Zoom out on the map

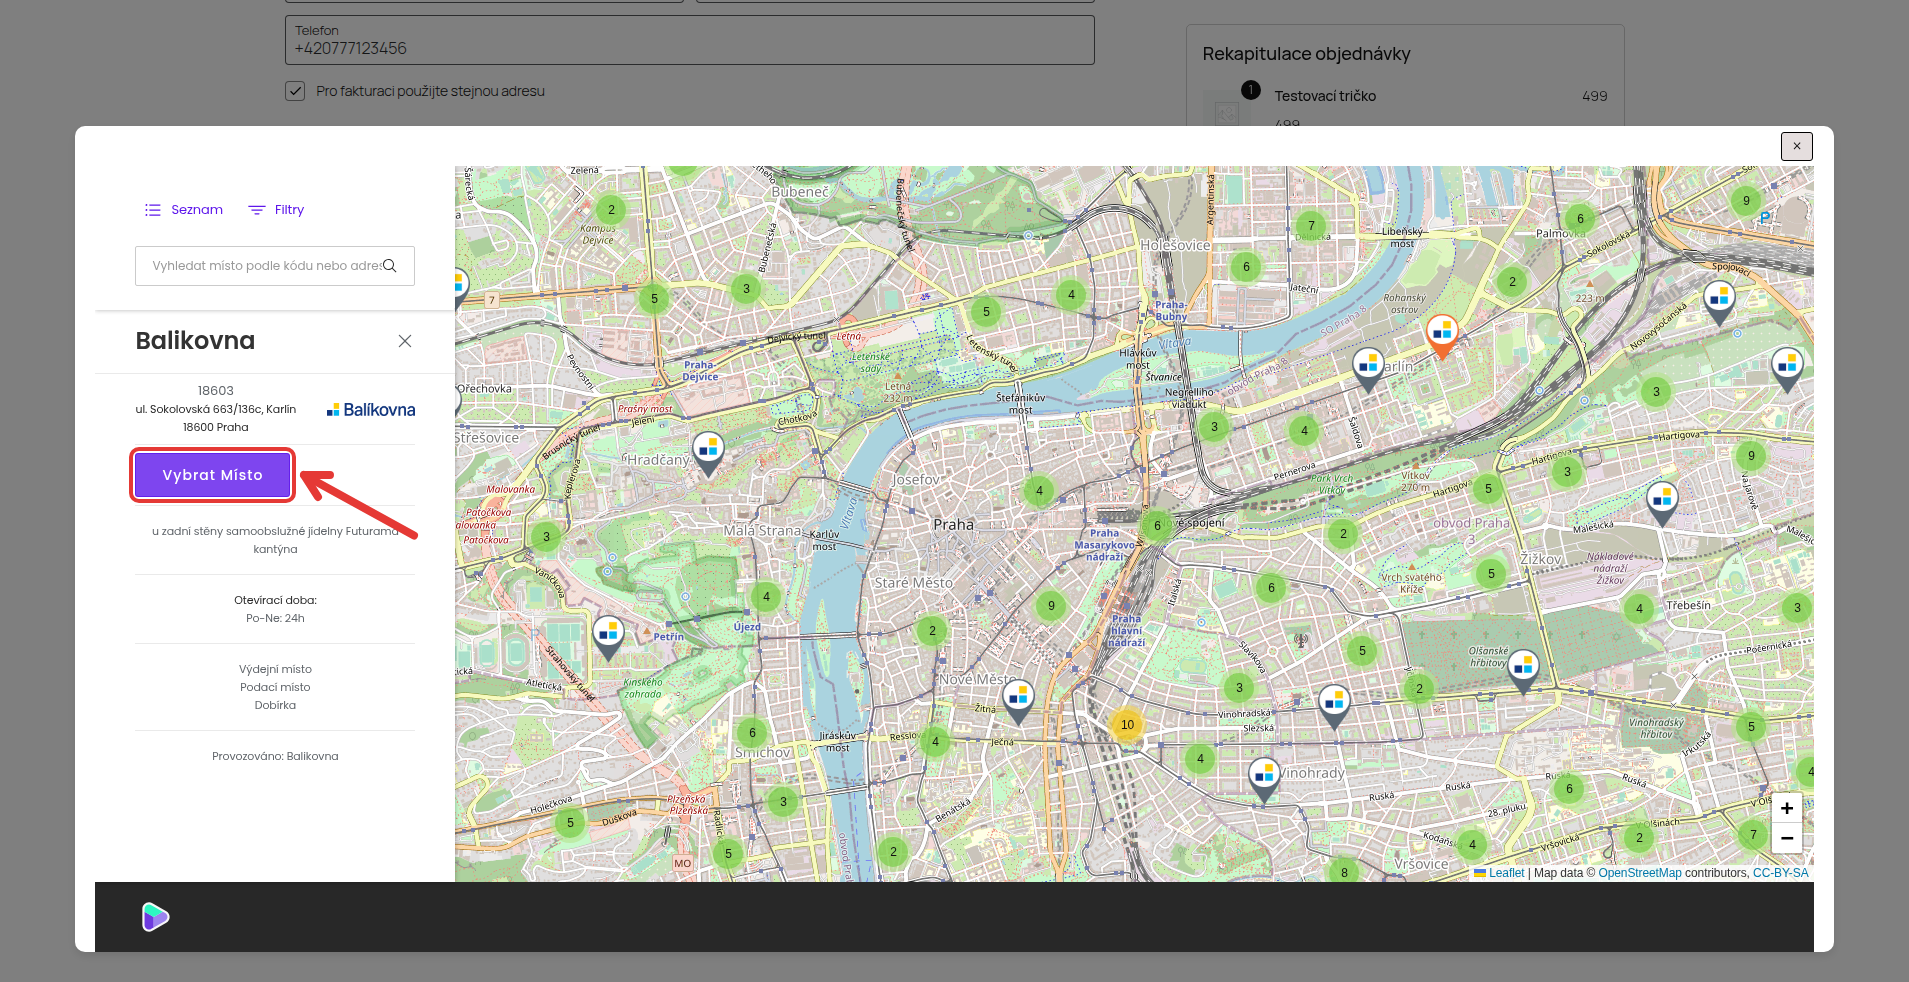point(1786,838)
